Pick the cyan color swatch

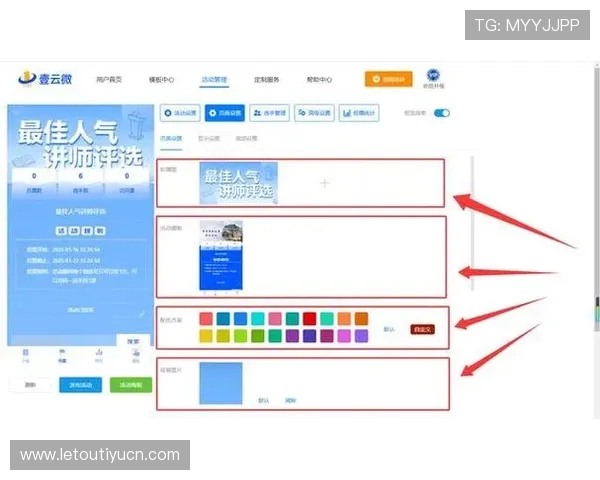258,318
